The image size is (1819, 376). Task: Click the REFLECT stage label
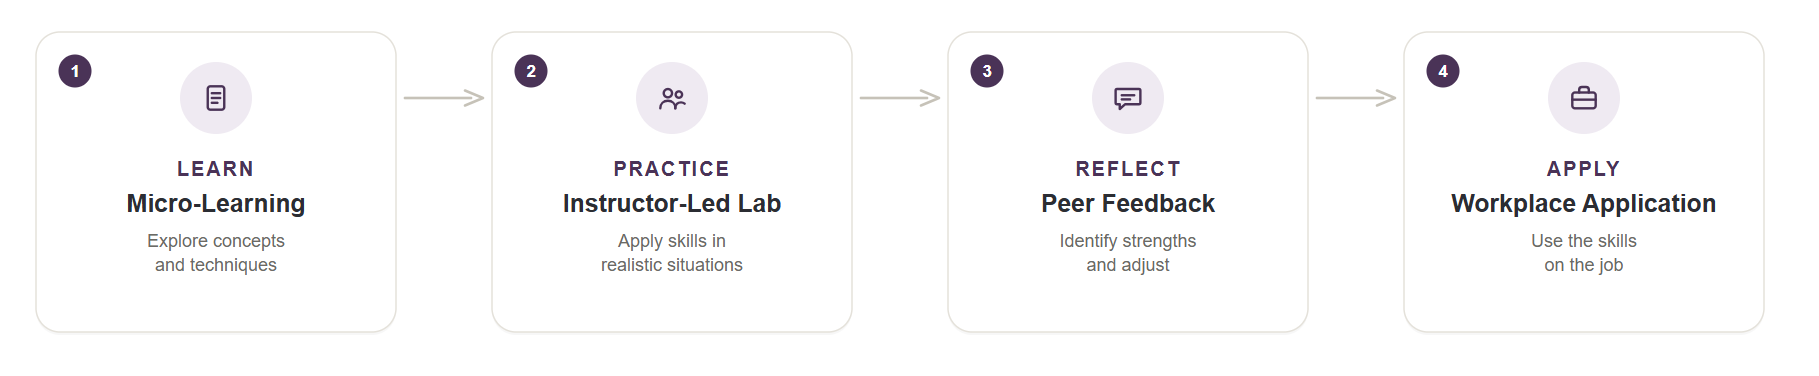[1128, 169]
